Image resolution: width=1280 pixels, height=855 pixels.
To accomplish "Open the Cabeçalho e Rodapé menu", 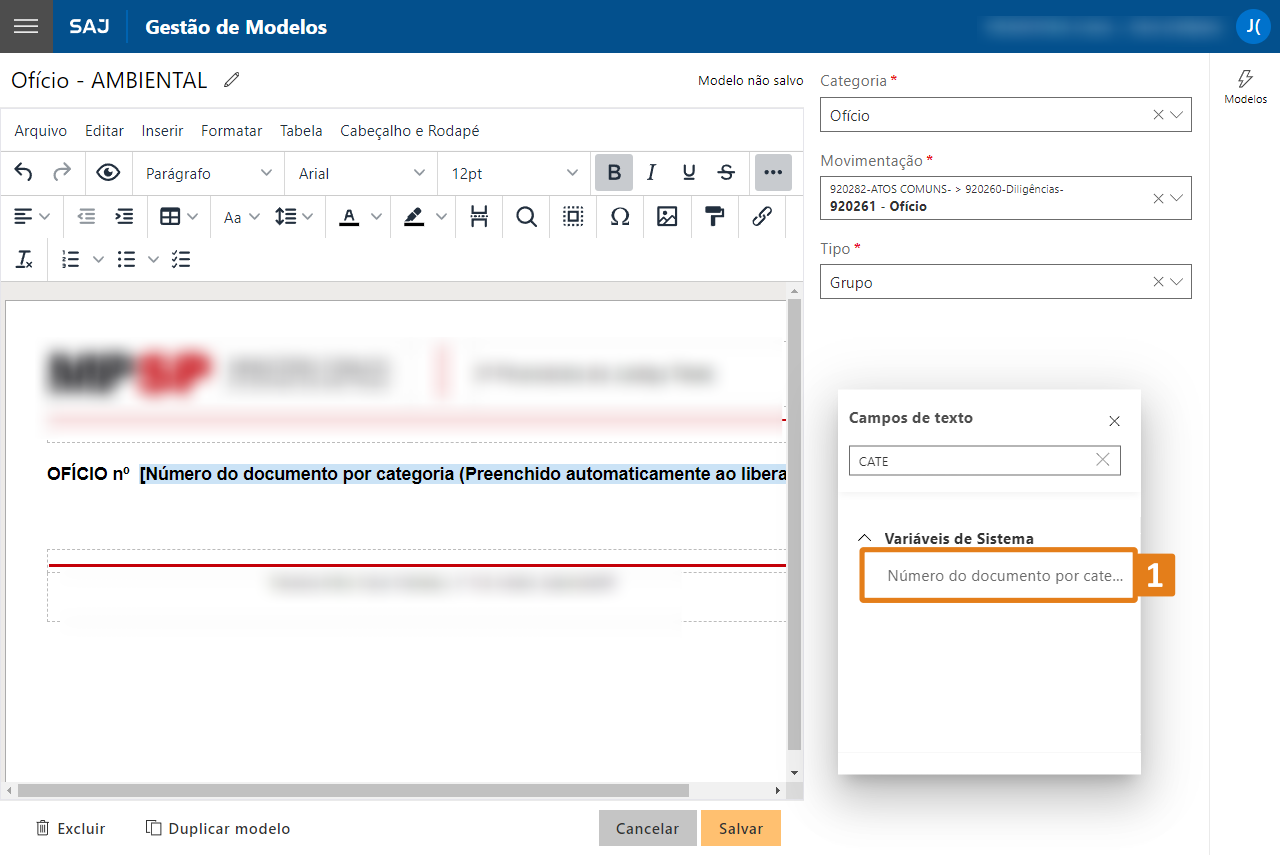I will (x=410, y=131).
